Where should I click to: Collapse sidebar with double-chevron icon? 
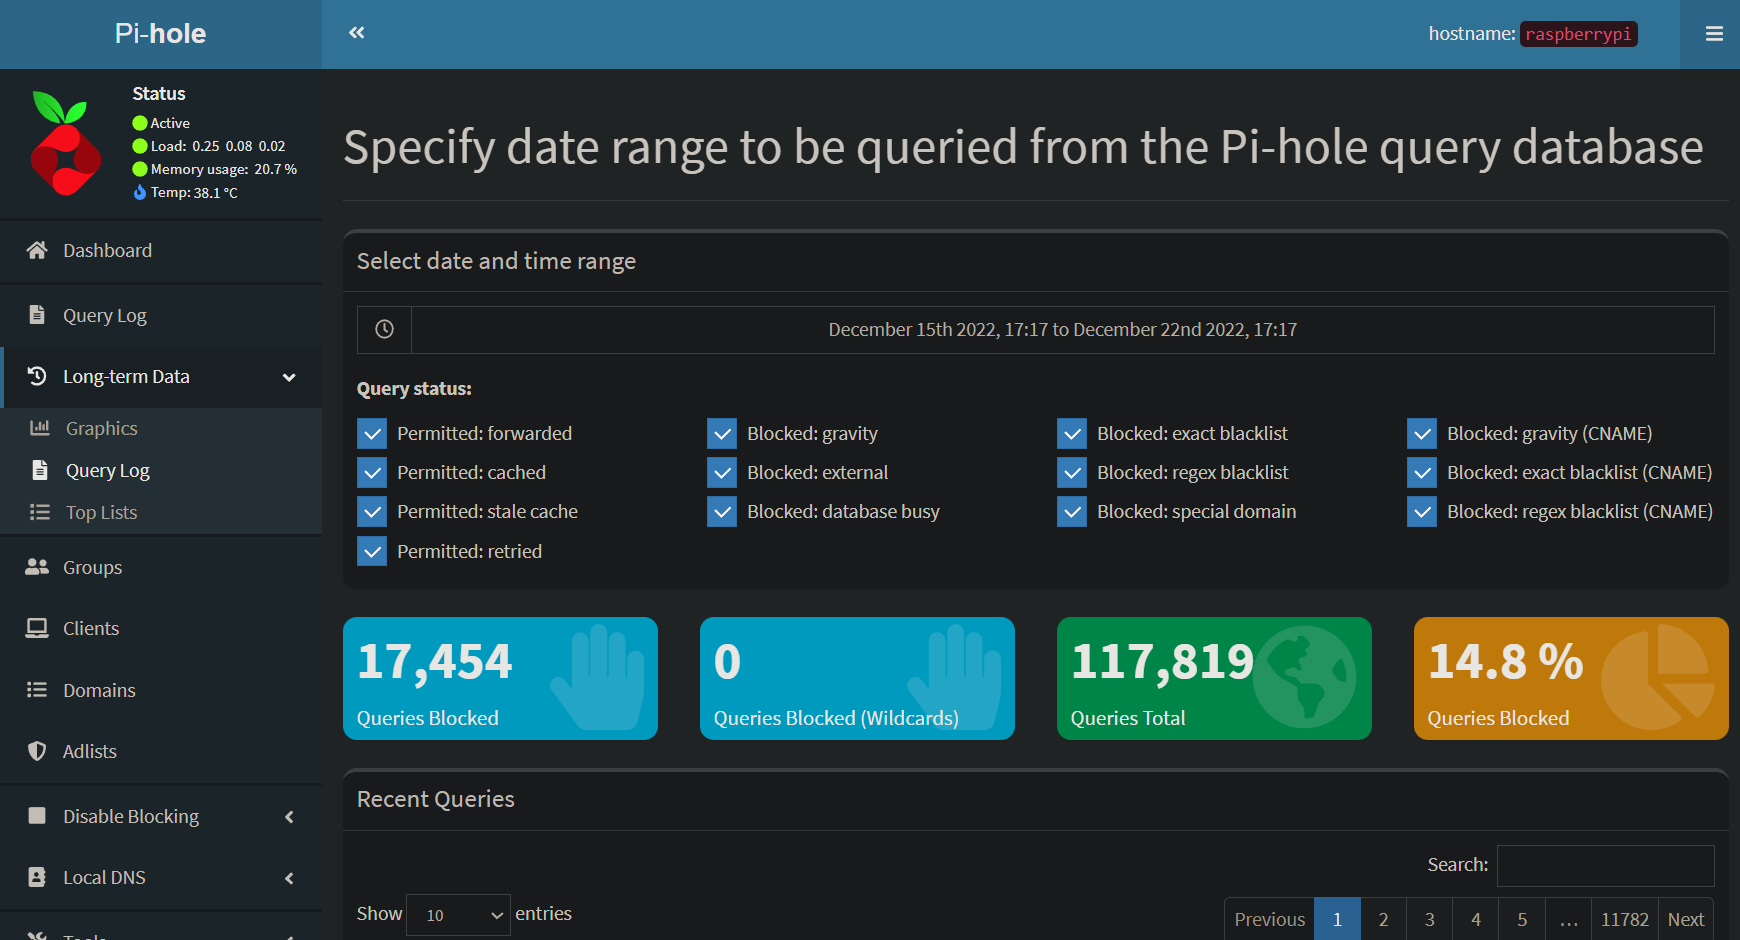(356, 33)
